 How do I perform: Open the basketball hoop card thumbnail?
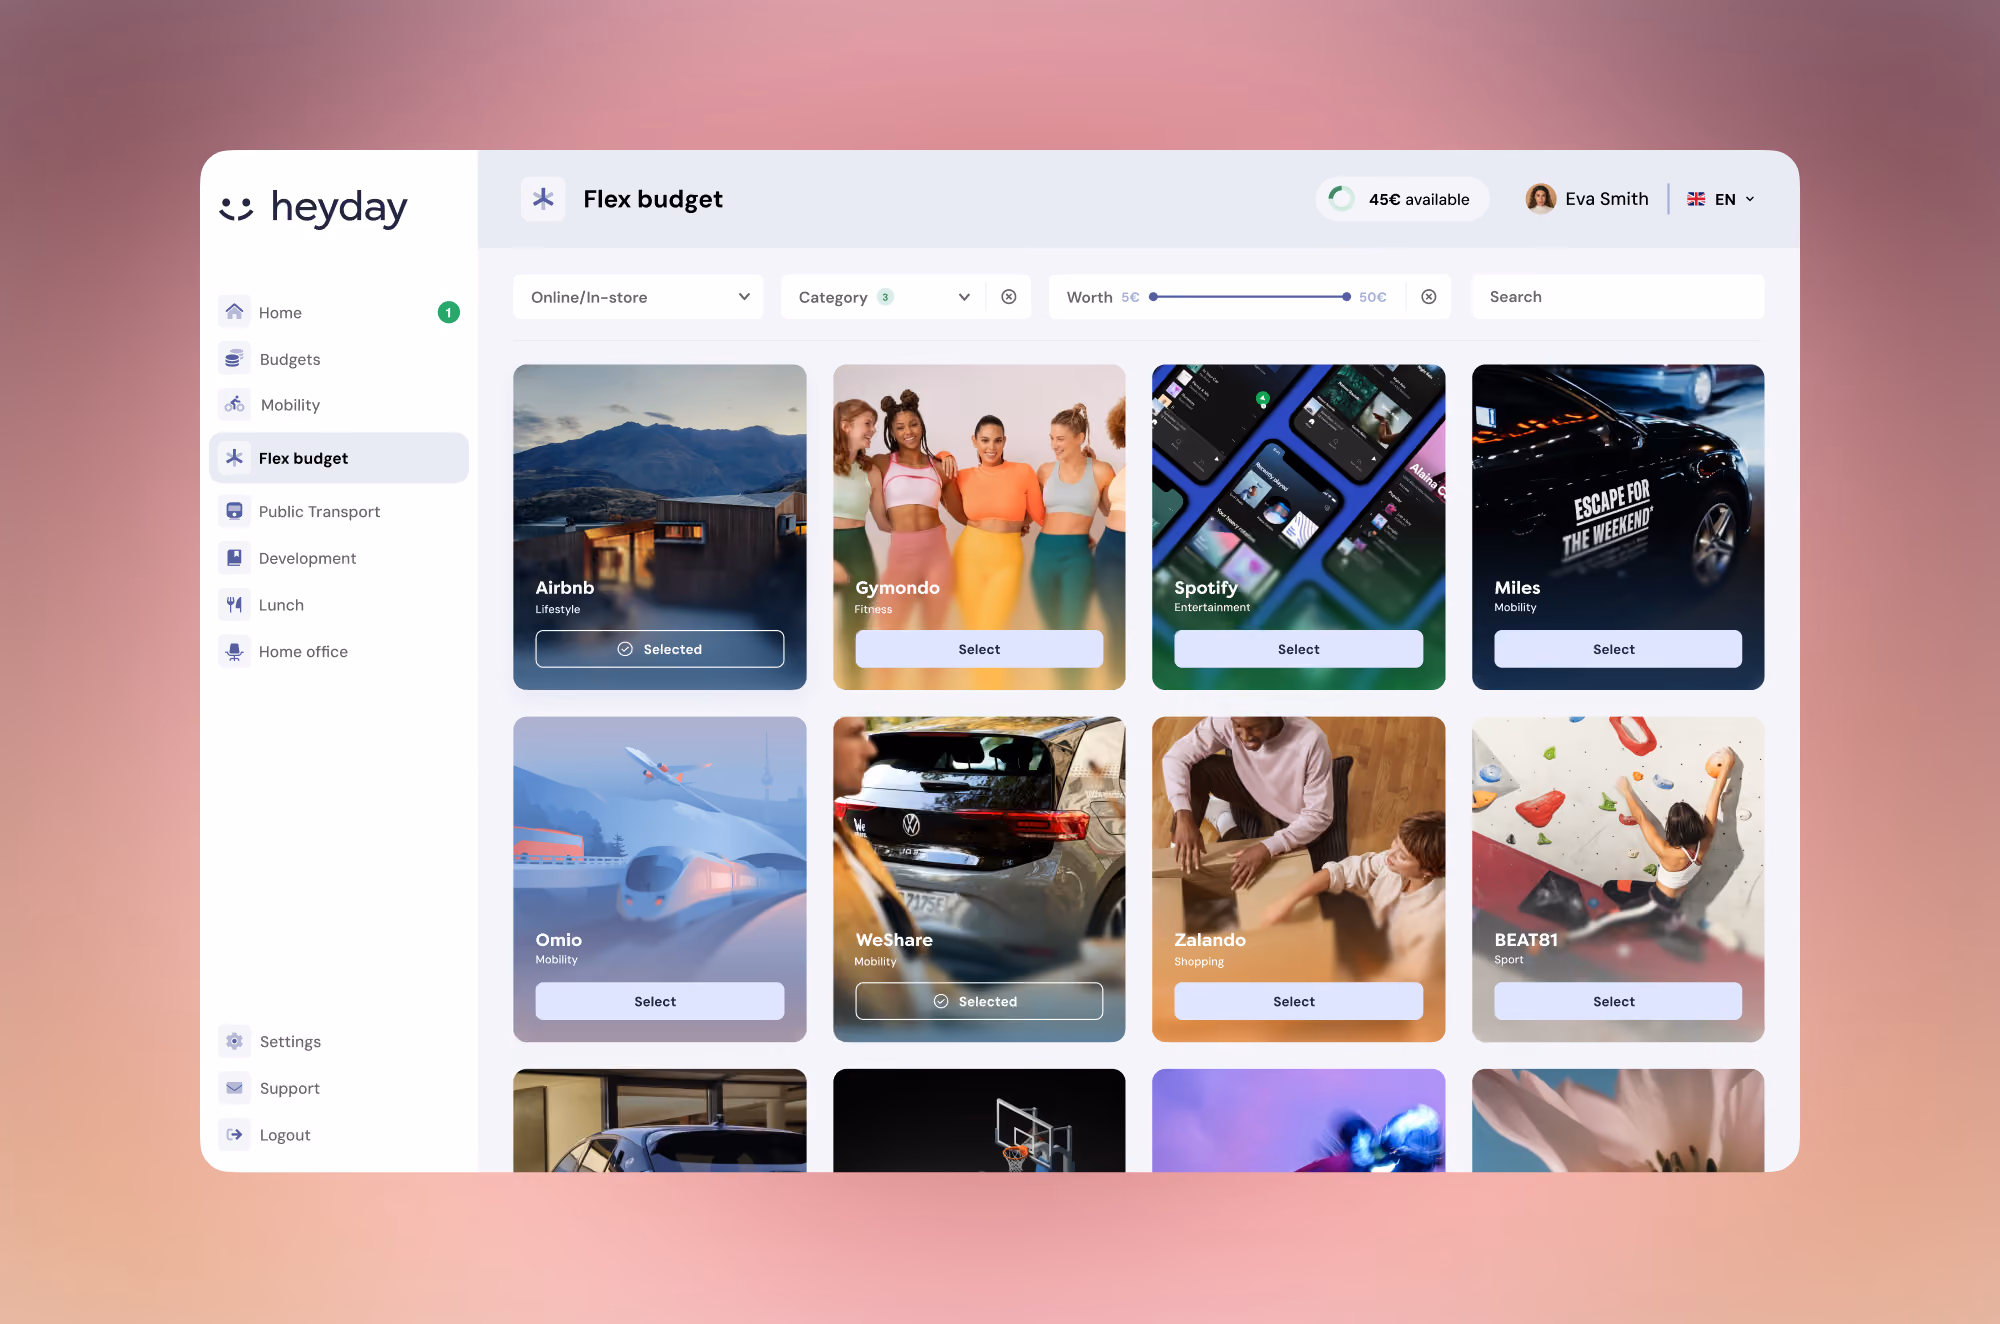click(x=979, y=1120)
